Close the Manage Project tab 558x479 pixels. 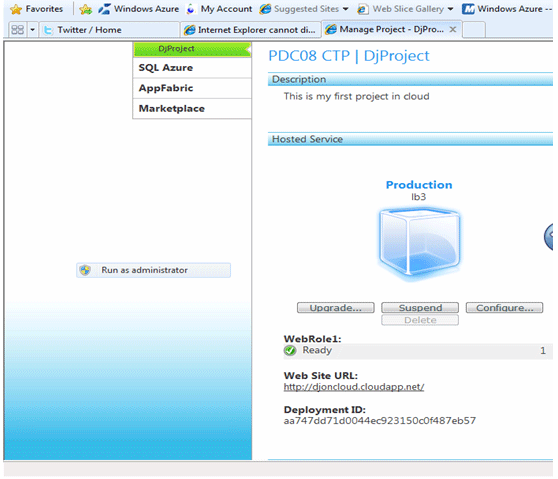click(453, 30)
